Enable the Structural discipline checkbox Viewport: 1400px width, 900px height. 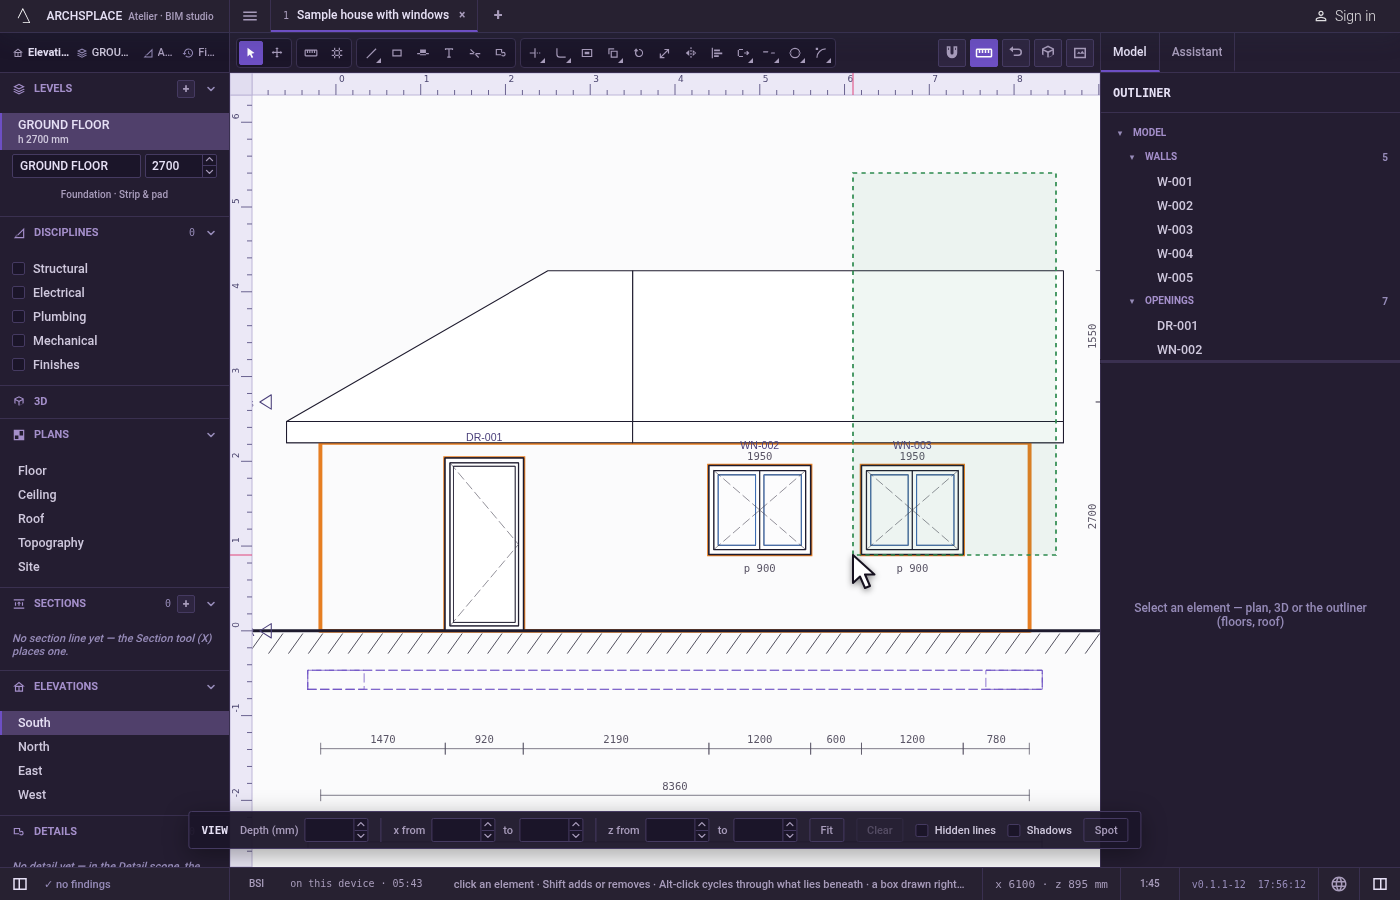coord(18,269)
